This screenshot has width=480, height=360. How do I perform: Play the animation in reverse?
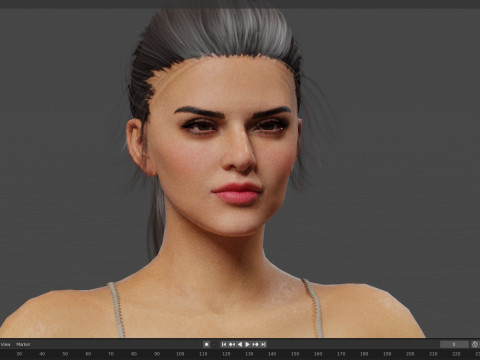coord(240,344)
